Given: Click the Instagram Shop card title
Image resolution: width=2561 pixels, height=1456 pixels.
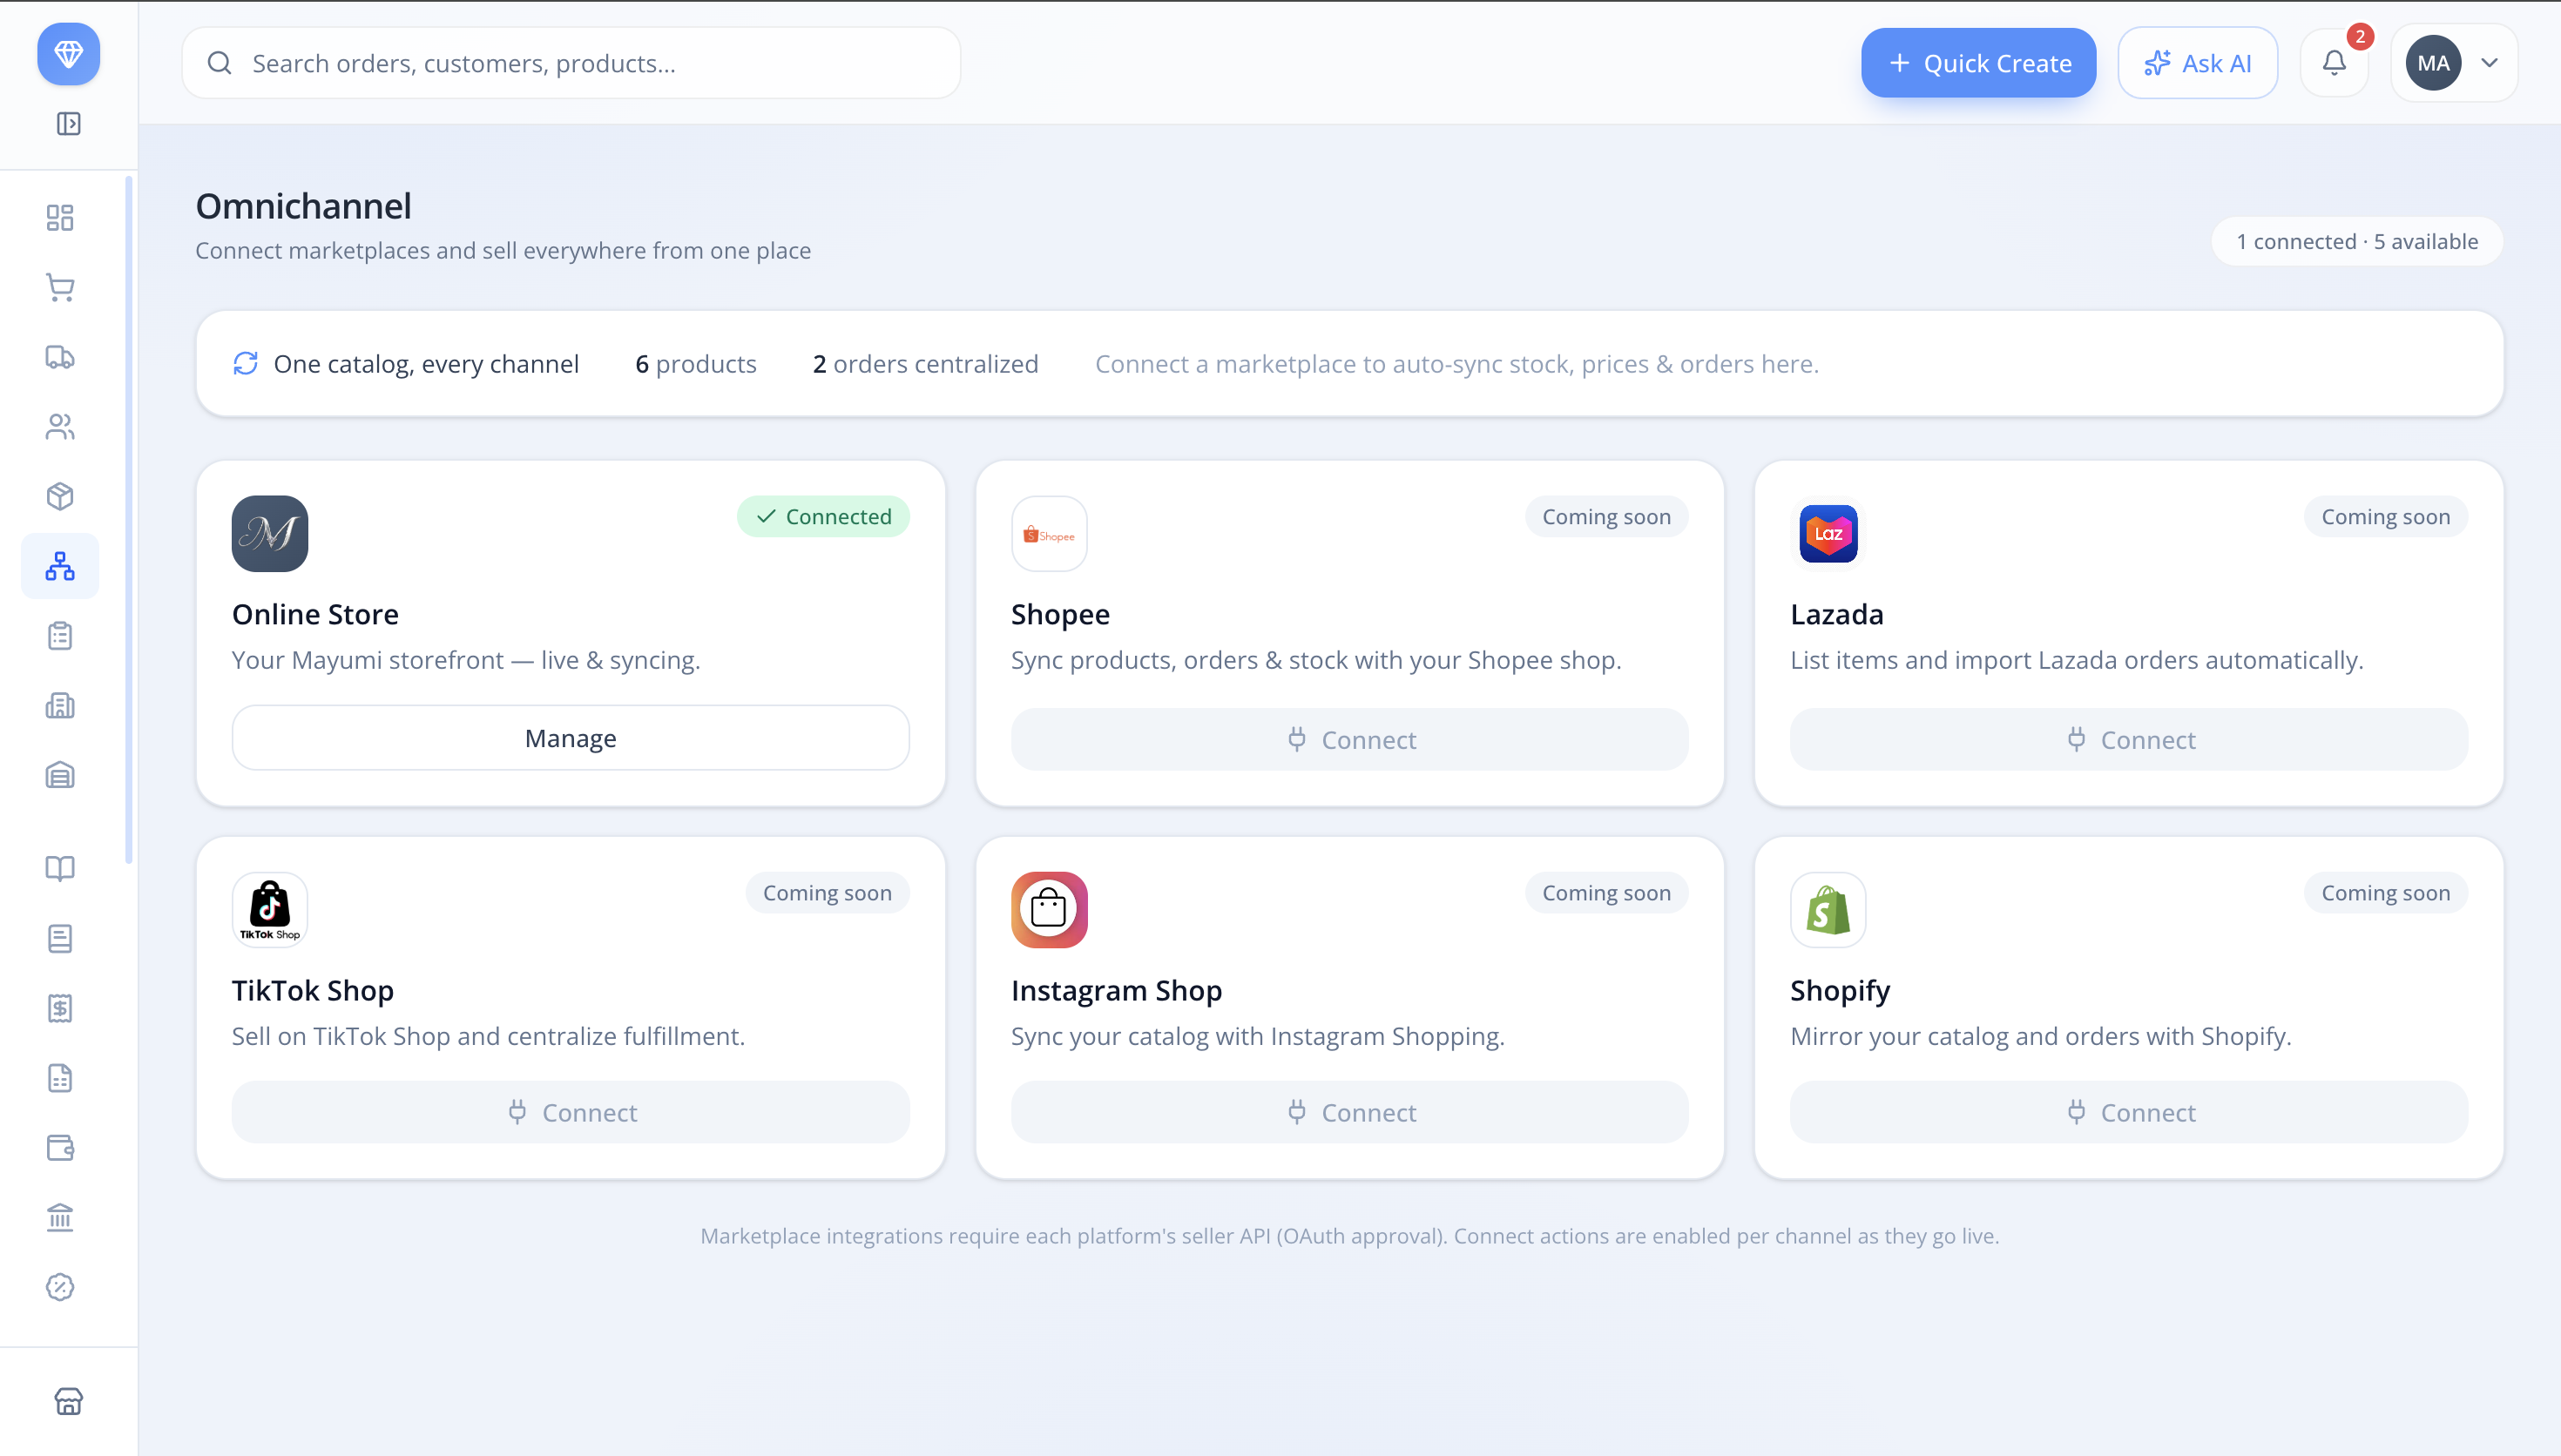Looking at the screenshot, I should 1116,990.
